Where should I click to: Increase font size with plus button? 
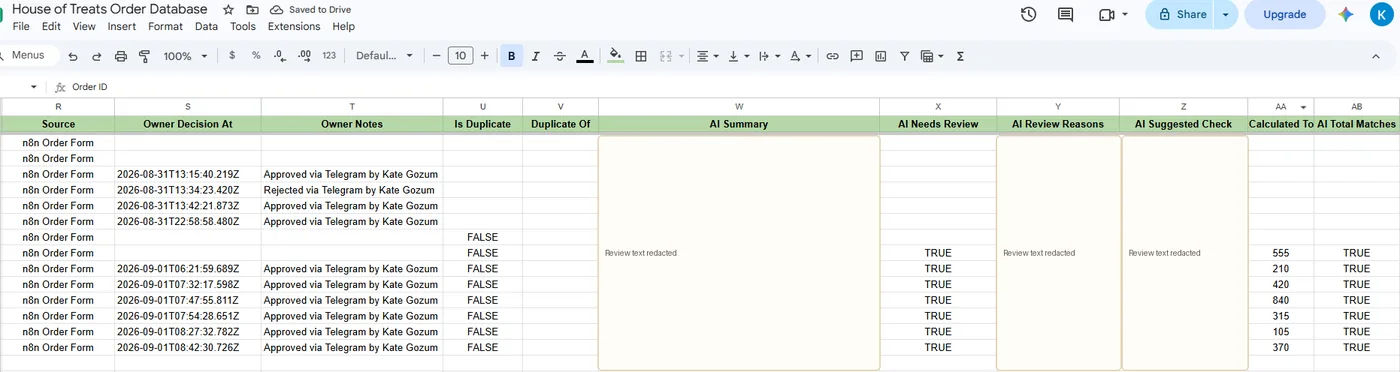pos(485,56)
